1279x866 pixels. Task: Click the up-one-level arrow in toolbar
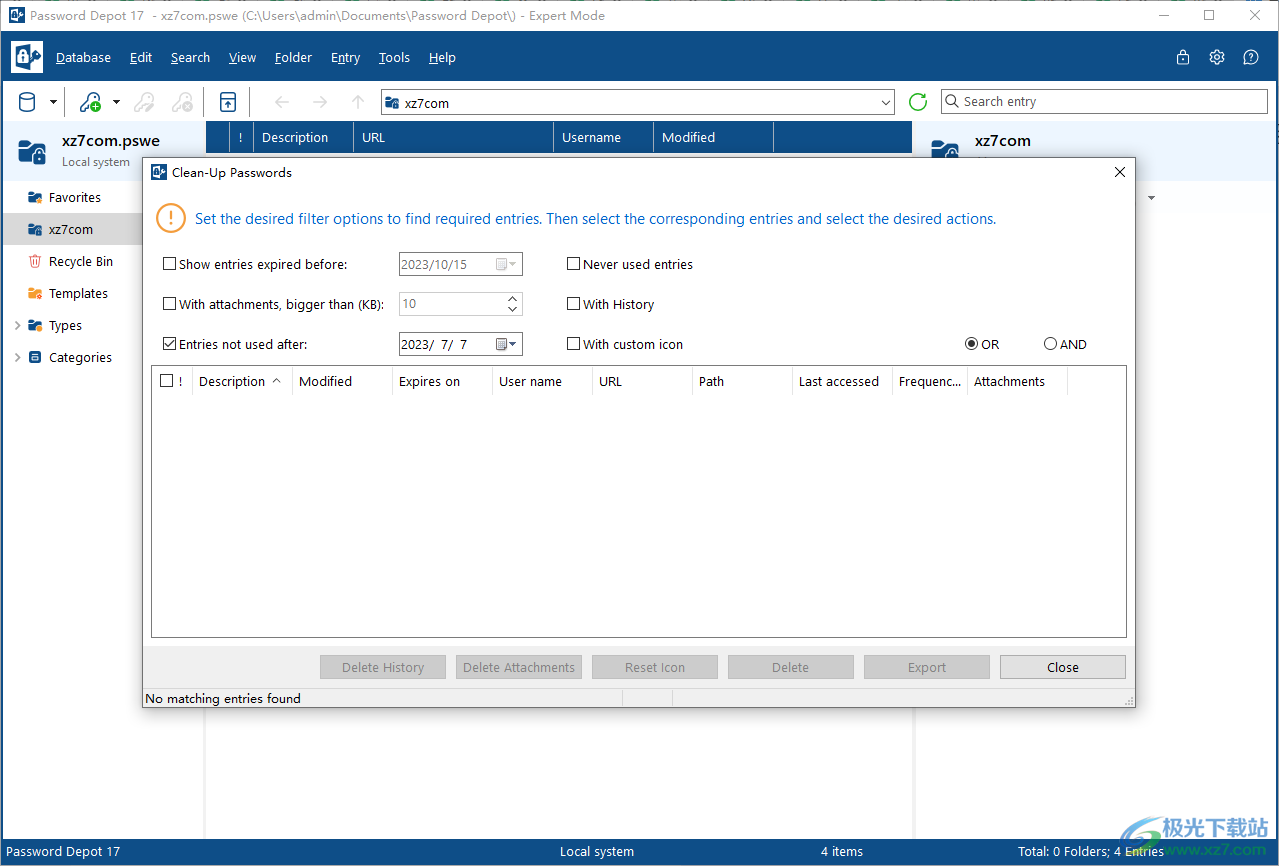tap(358, 101)
